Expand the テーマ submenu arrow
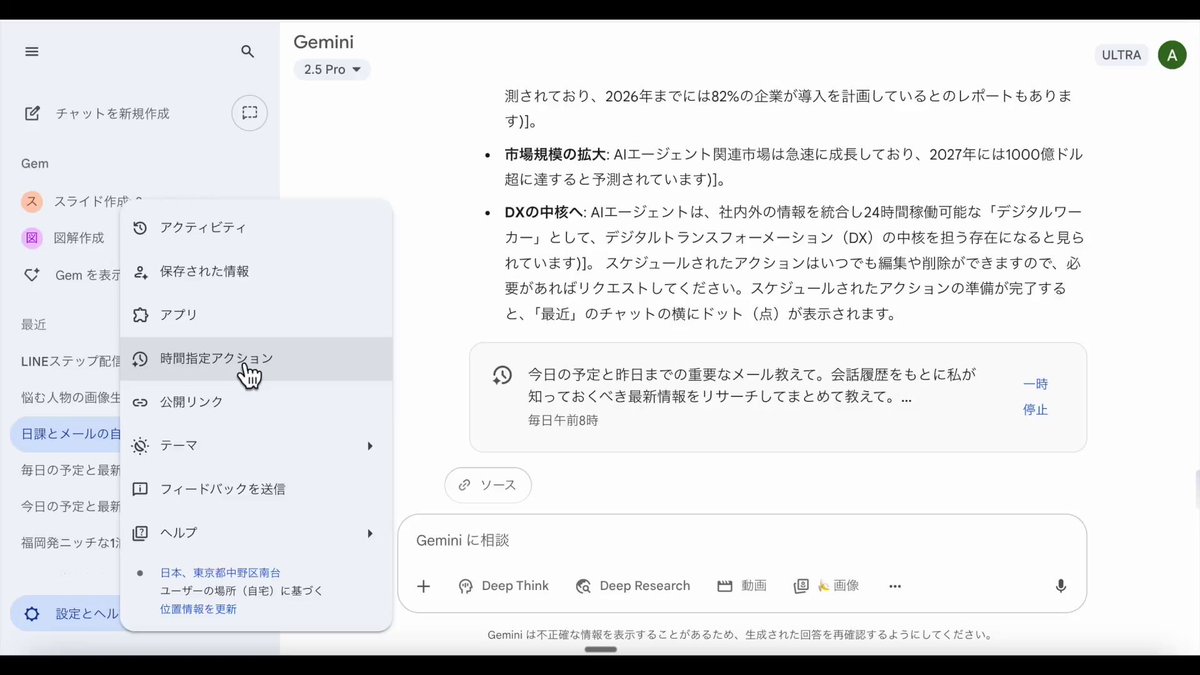The width and height of the screenshot is (1200, 675). [370, 446]
